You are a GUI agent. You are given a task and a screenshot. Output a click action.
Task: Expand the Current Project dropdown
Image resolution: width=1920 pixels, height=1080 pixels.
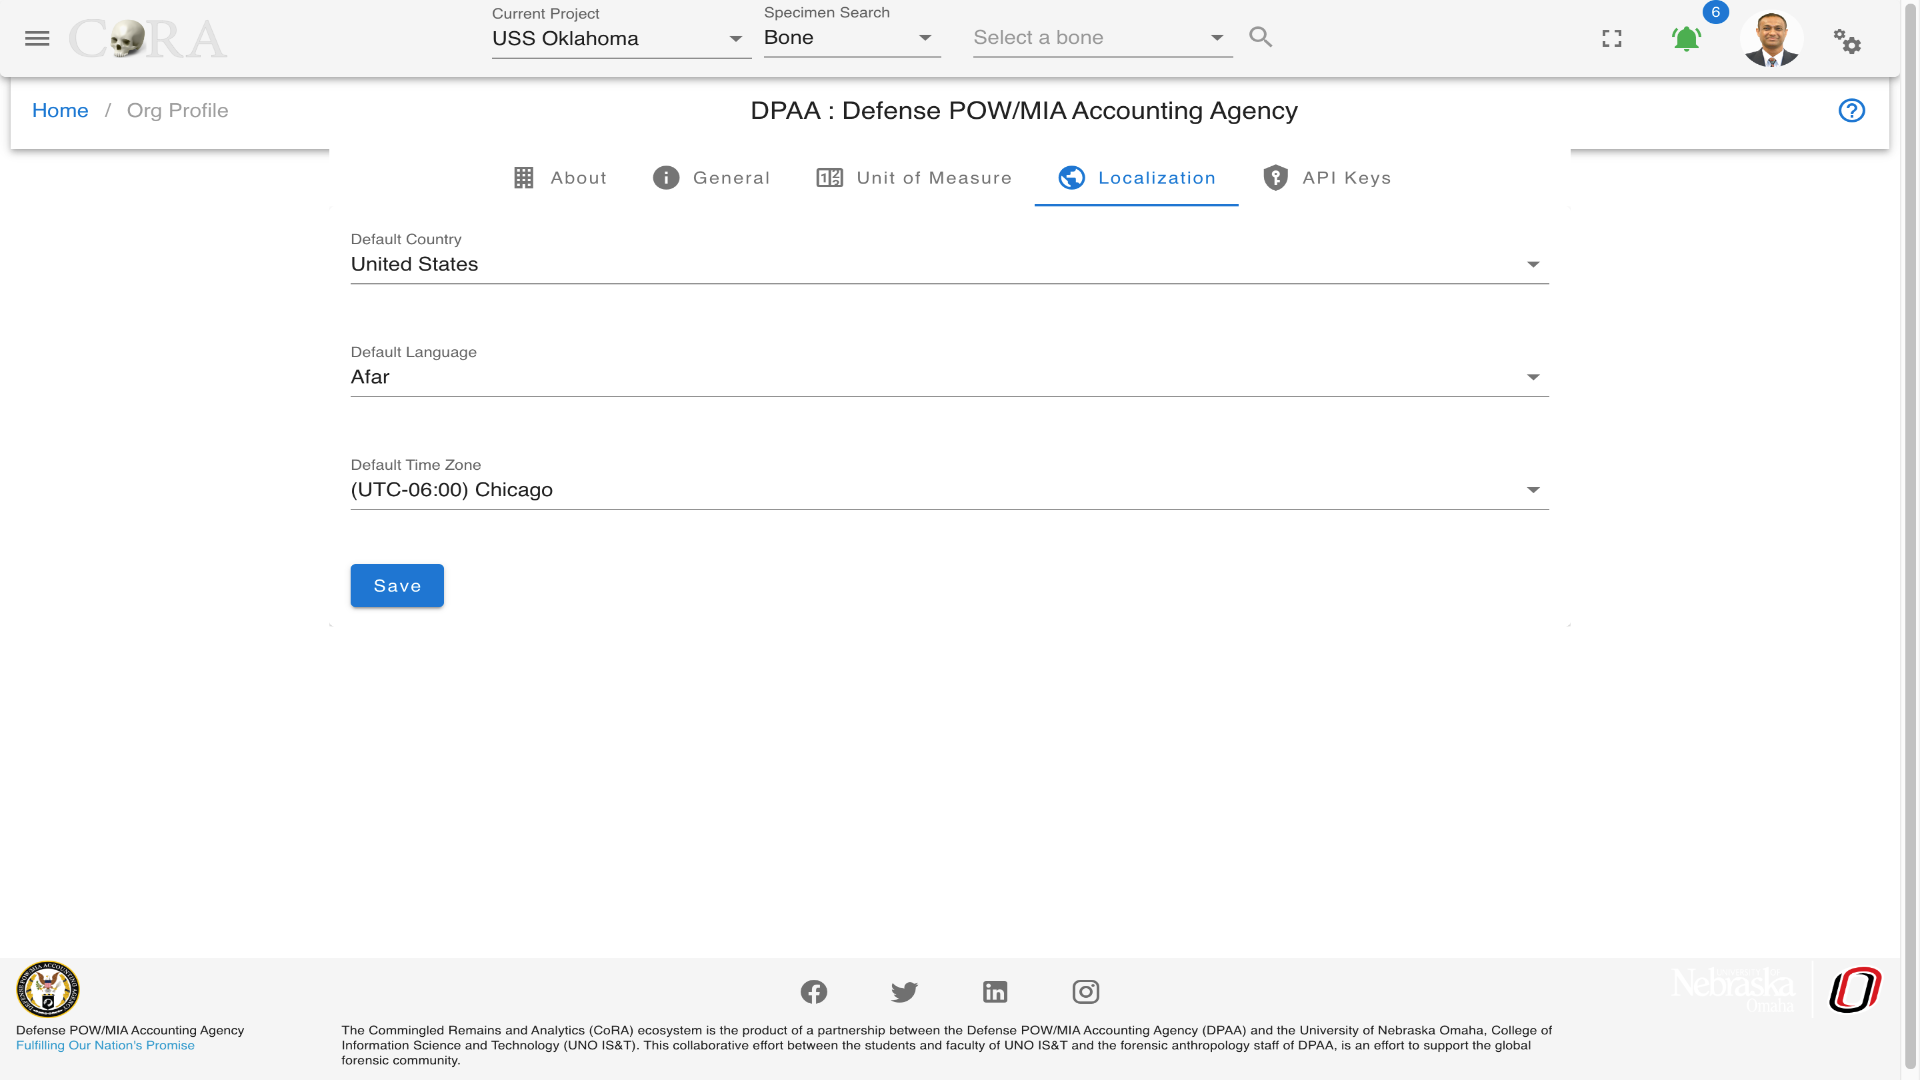point(621,39)
